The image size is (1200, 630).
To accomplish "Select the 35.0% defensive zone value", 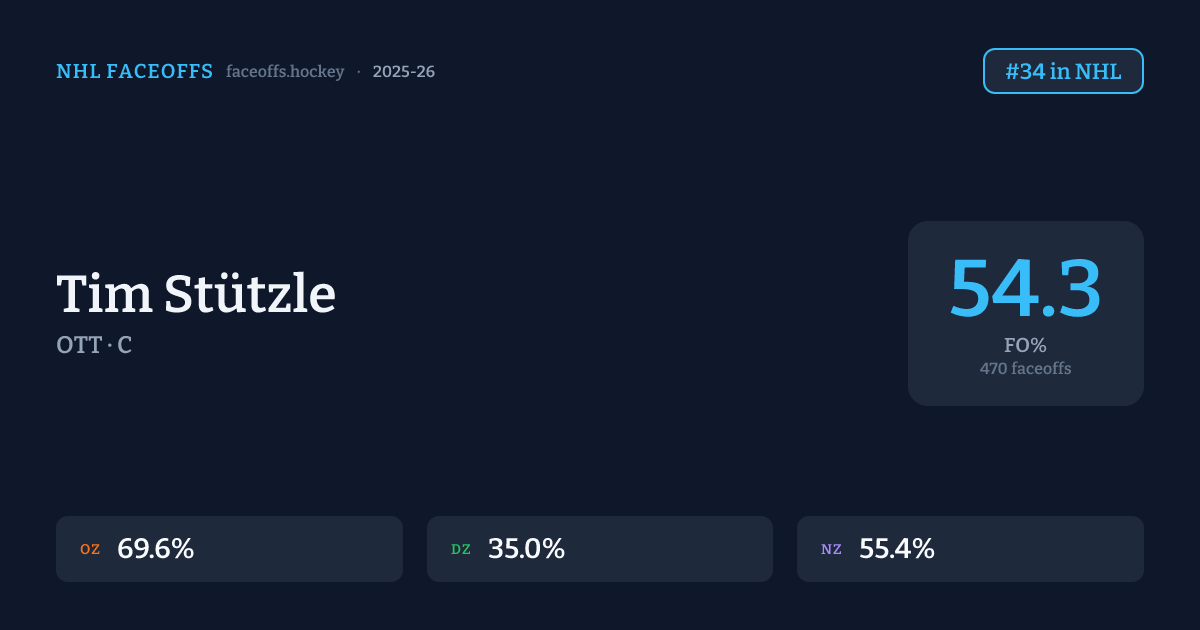I will pos(526,549).
